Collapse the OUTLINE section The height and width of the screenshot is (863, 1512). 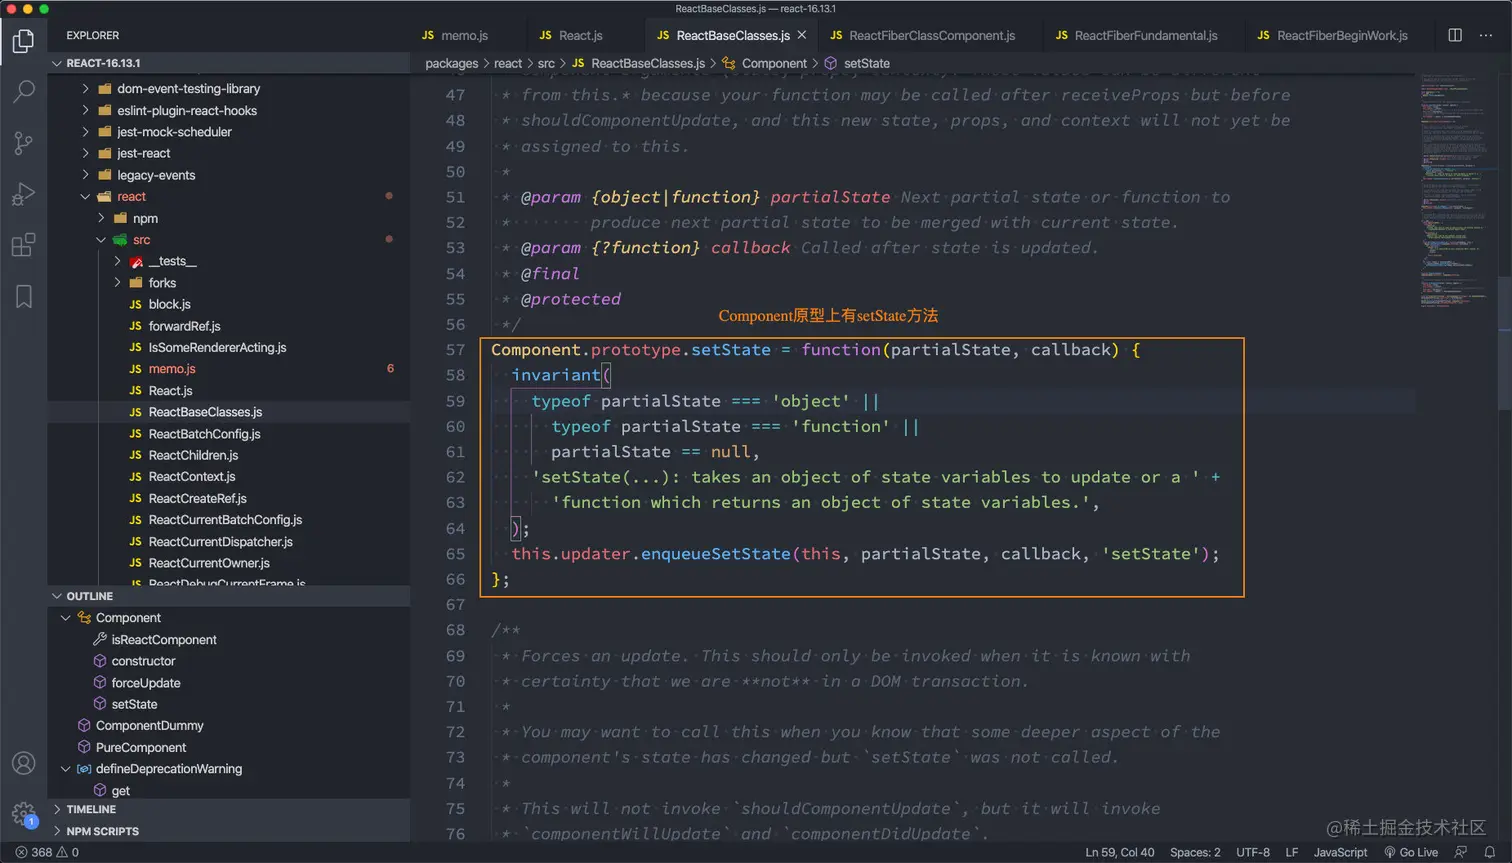(229, 596)
